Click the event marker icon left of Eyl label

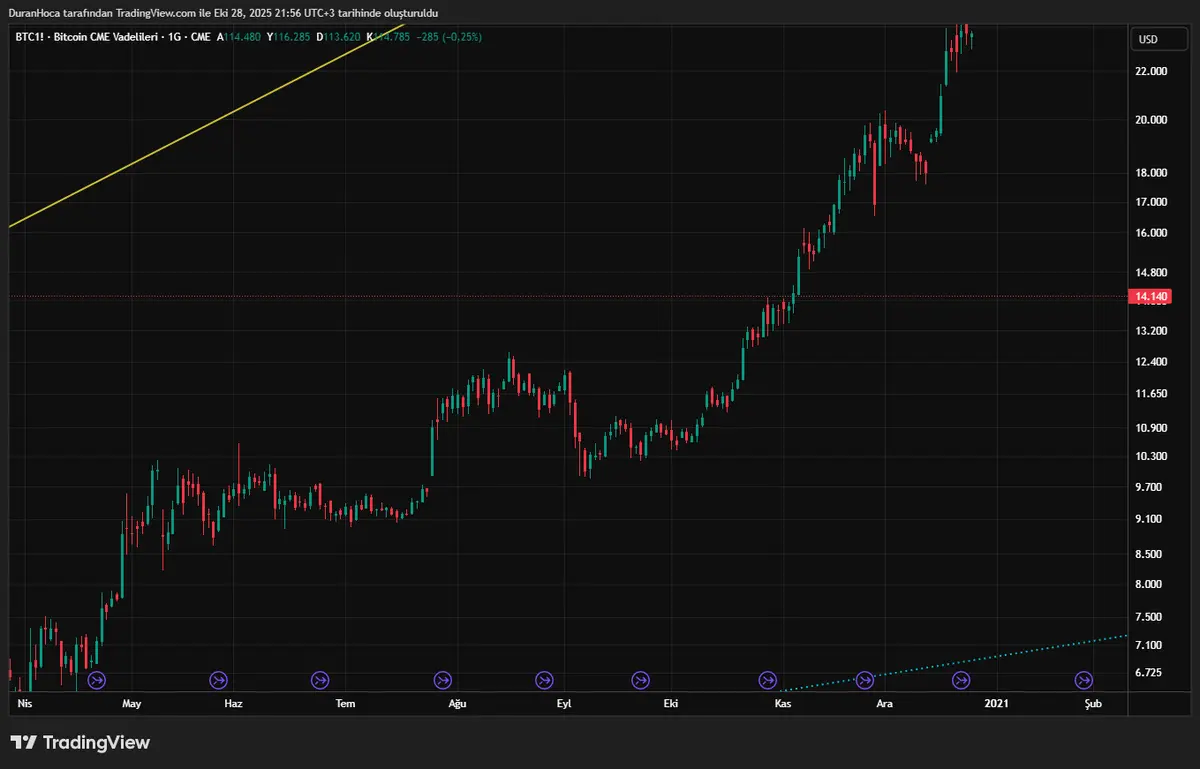tap(544, 680)
